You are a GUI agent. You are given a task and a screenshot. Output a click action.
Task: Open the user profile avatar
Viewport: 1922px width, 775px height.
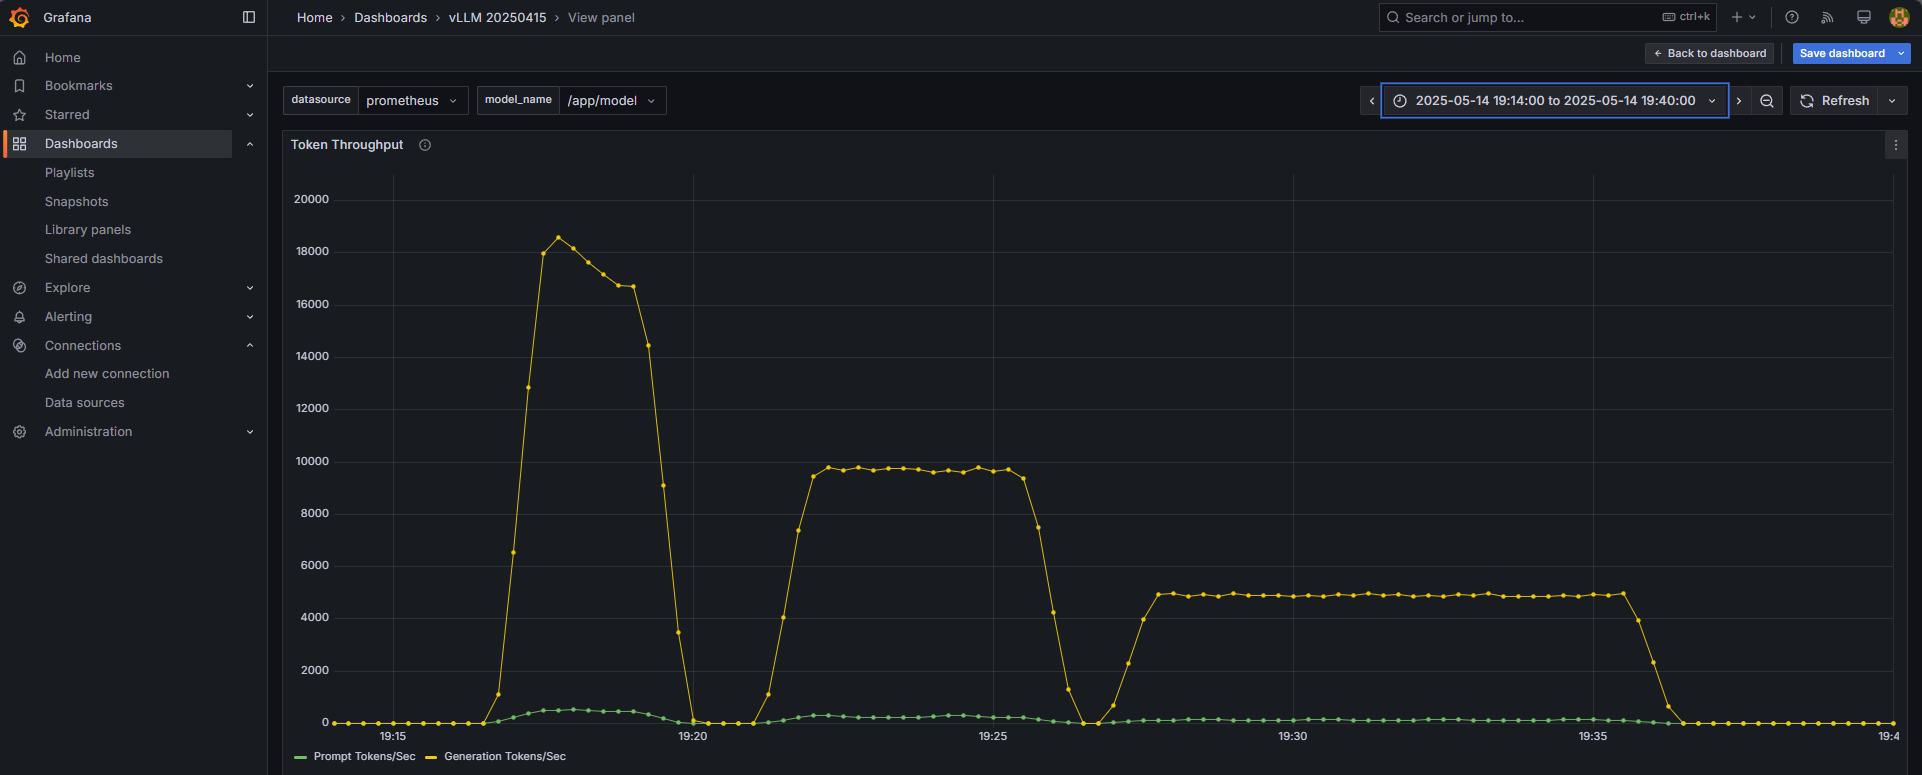1899,17
